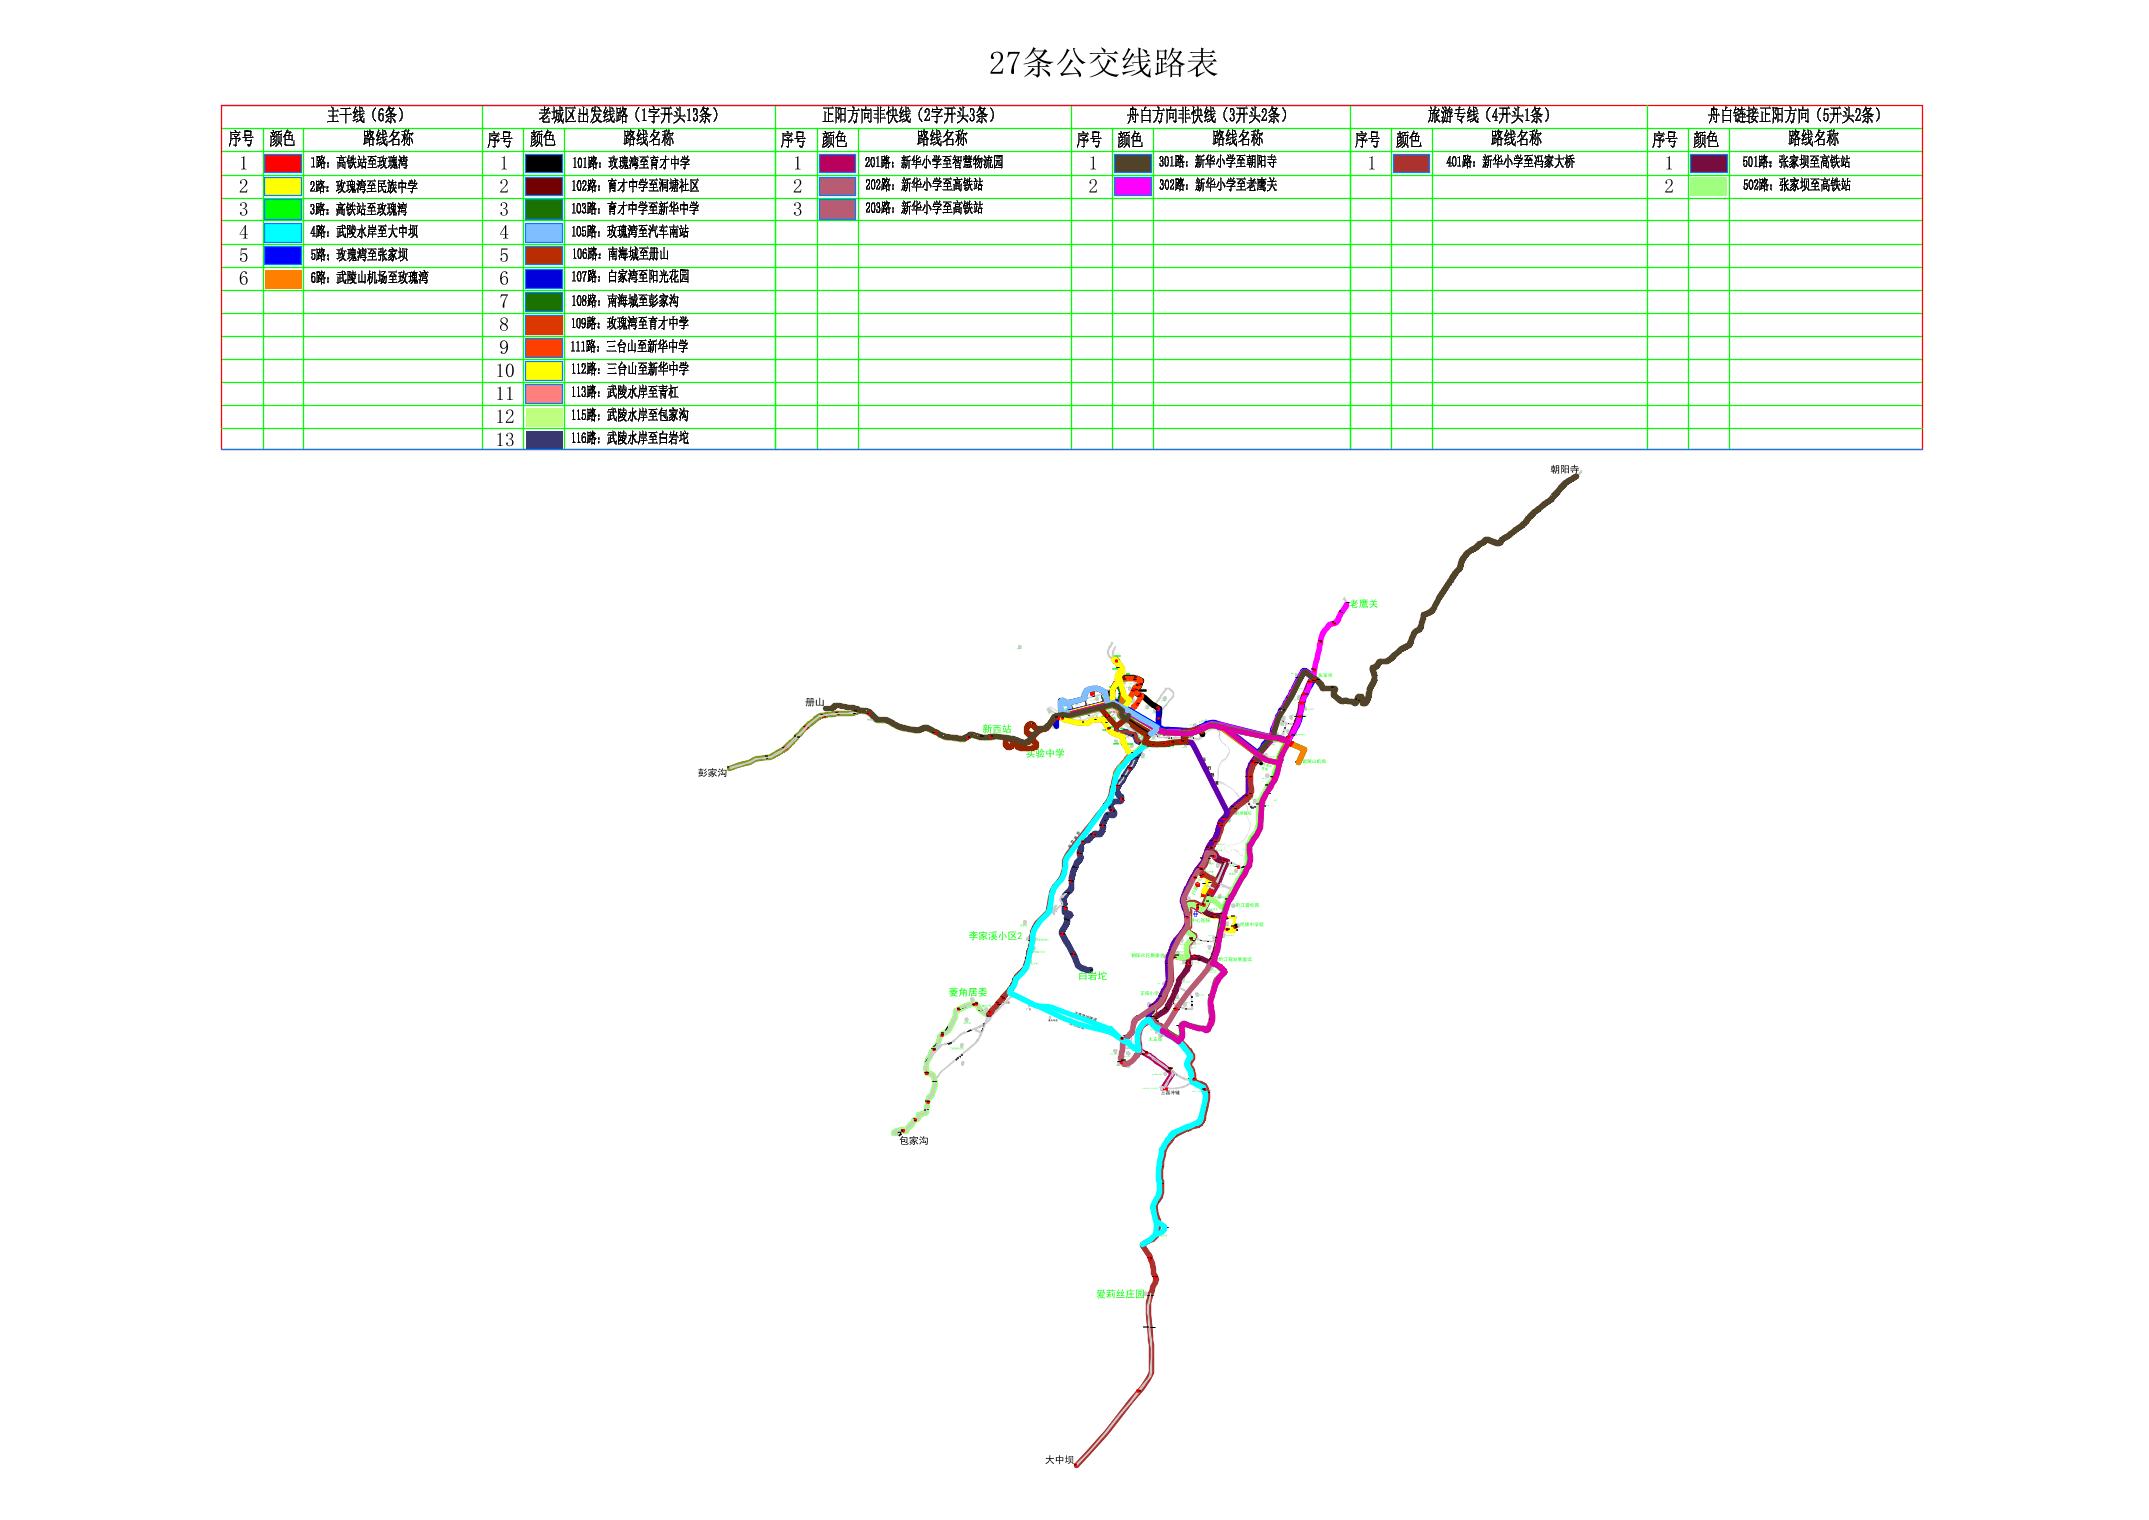The height and width of the screenshot is (1520, 2149).
Task: Click the 彭家沟 label on the map
Action: pyautogui.click(x=712, y=773)
